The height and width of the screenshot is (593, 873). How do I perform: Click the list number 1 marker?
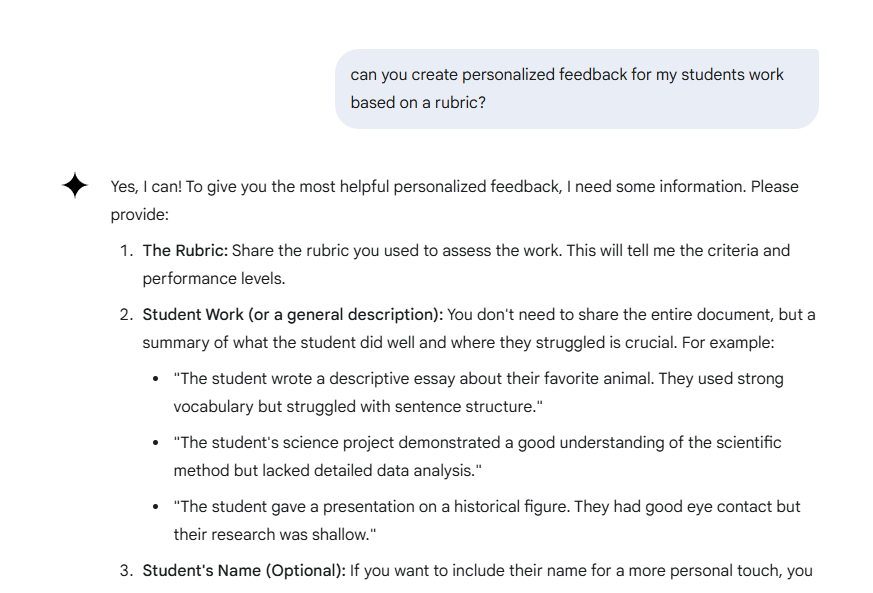126,251
